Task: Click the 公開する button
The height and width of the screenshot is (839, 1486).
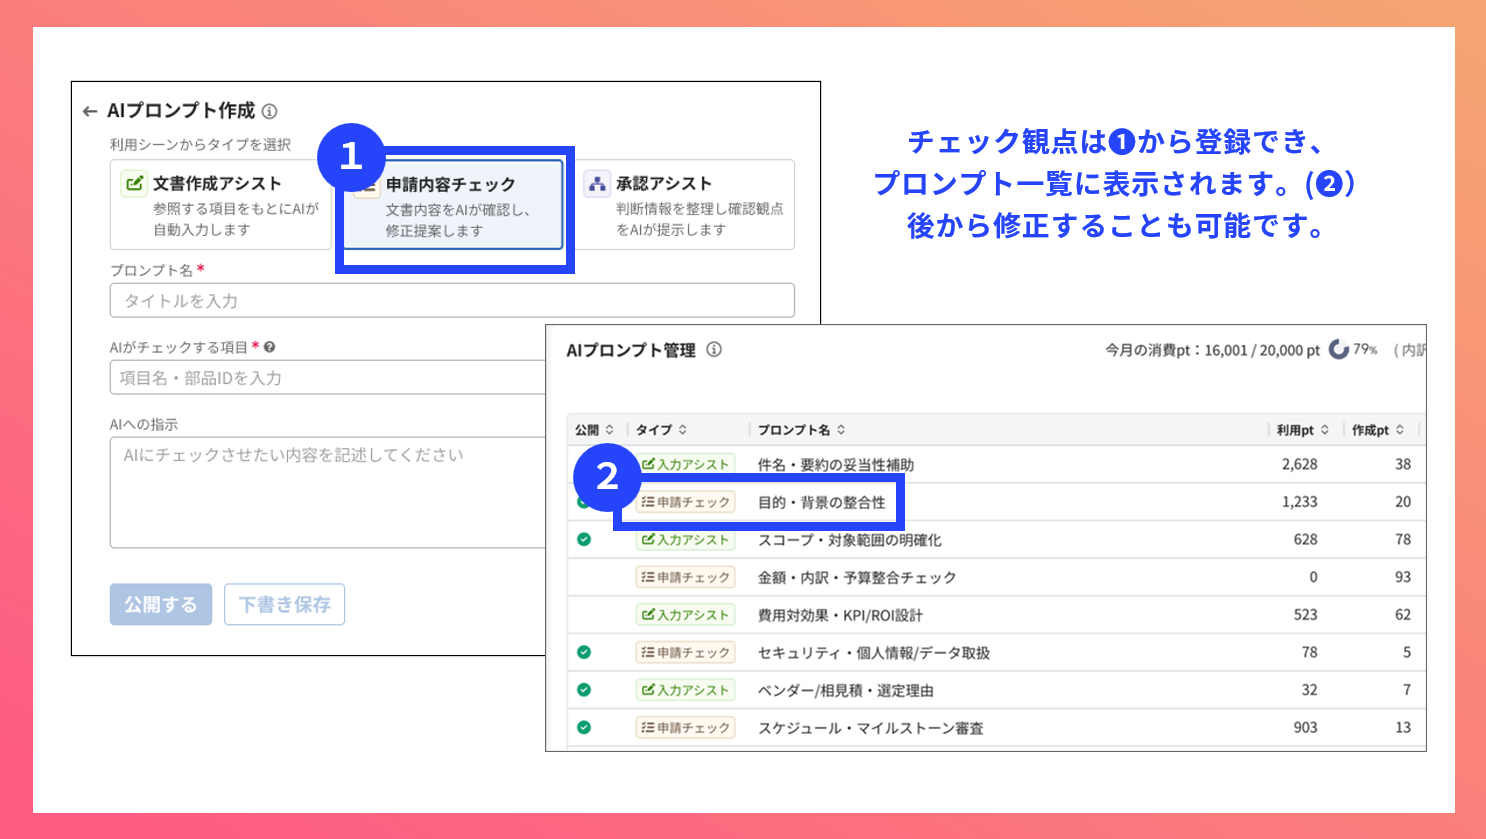Action: point(161,605)
